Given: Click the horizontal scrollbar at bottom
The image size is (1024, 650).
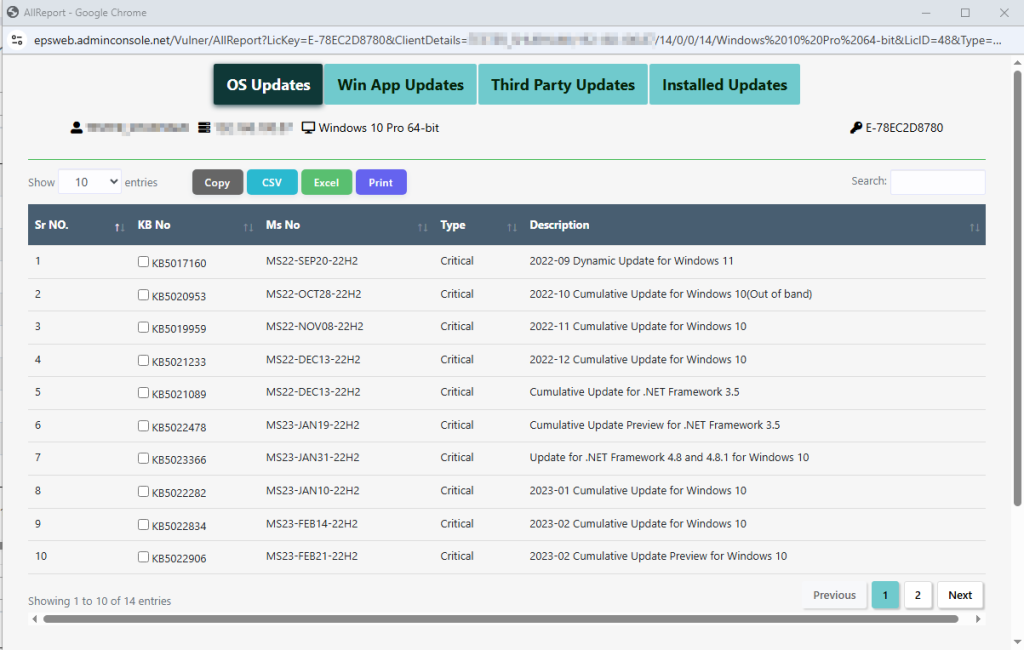Looking at the screenshot, I should coord(500,619).
